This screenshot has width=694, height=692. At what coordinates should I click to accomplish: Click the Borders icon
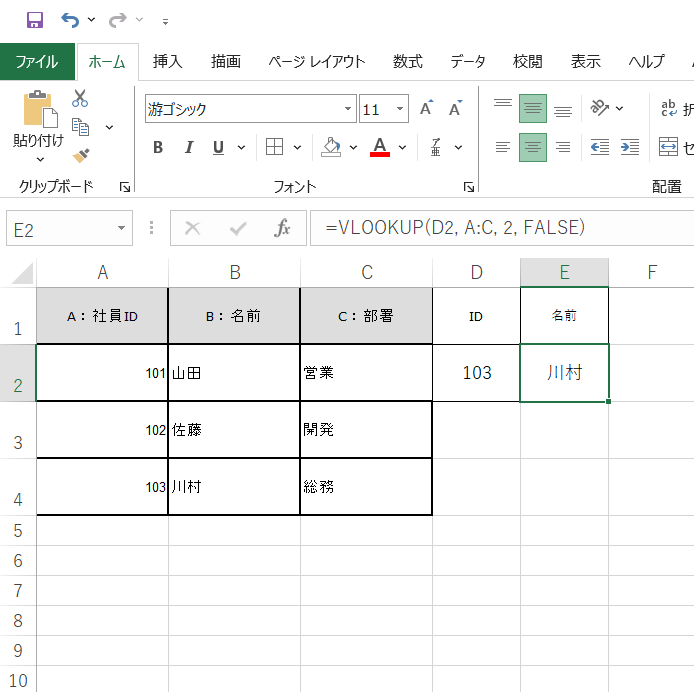274,147
